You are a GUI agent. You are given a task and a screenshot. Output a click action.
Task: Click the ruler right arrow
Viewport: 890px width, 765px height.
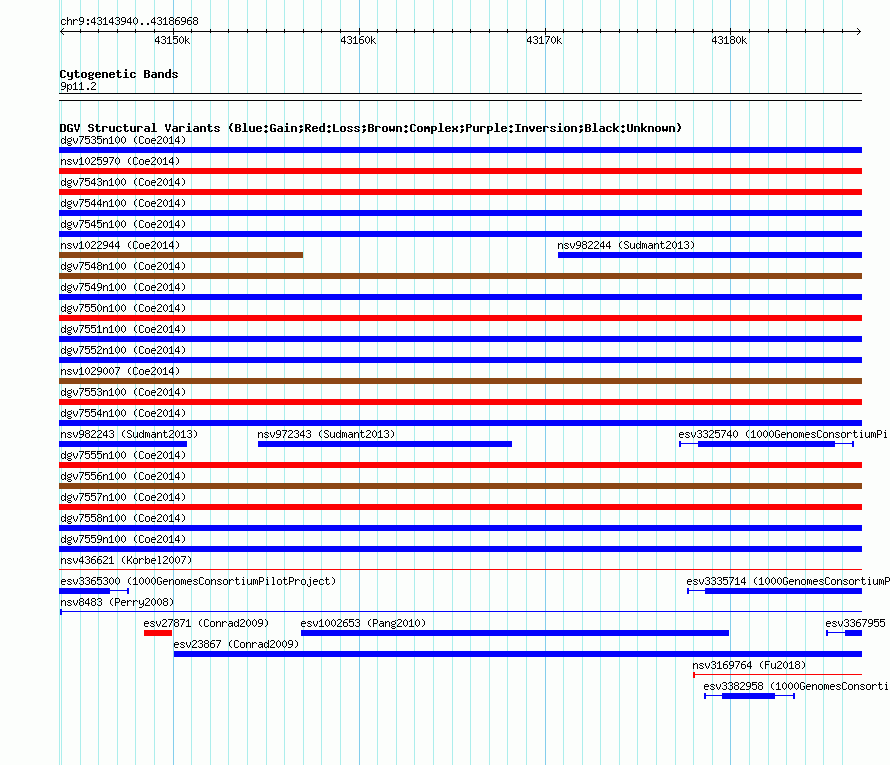858,31
